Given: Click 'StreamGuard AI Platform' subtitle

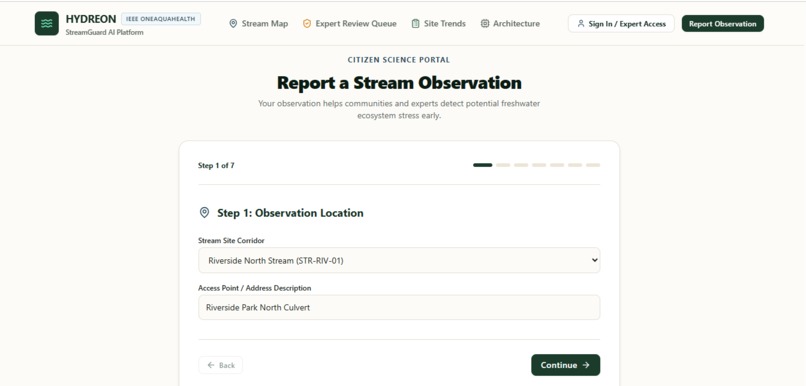Looking at the screenshot, I should pyautogui.click(x=104, y=32).
